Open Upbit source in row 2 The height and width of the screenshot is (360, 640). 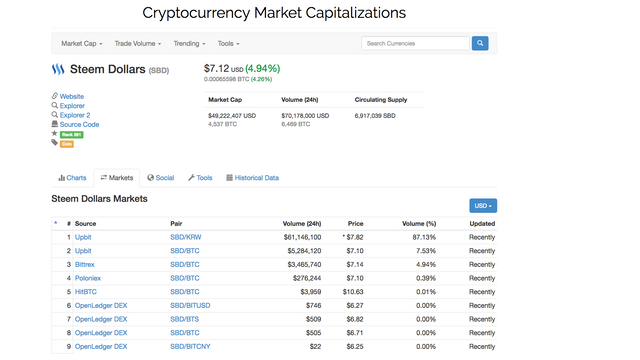83,251
